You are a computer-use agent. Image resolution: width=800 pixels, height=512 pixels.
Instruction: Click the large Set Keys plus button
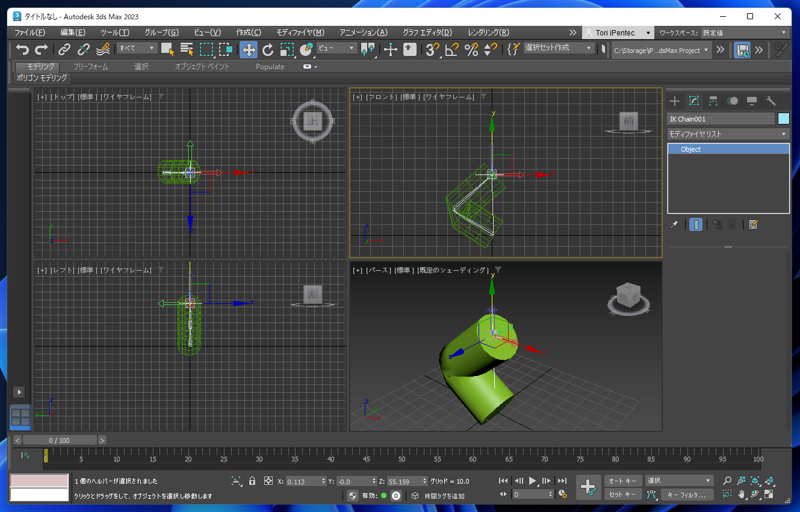(588, 487)
